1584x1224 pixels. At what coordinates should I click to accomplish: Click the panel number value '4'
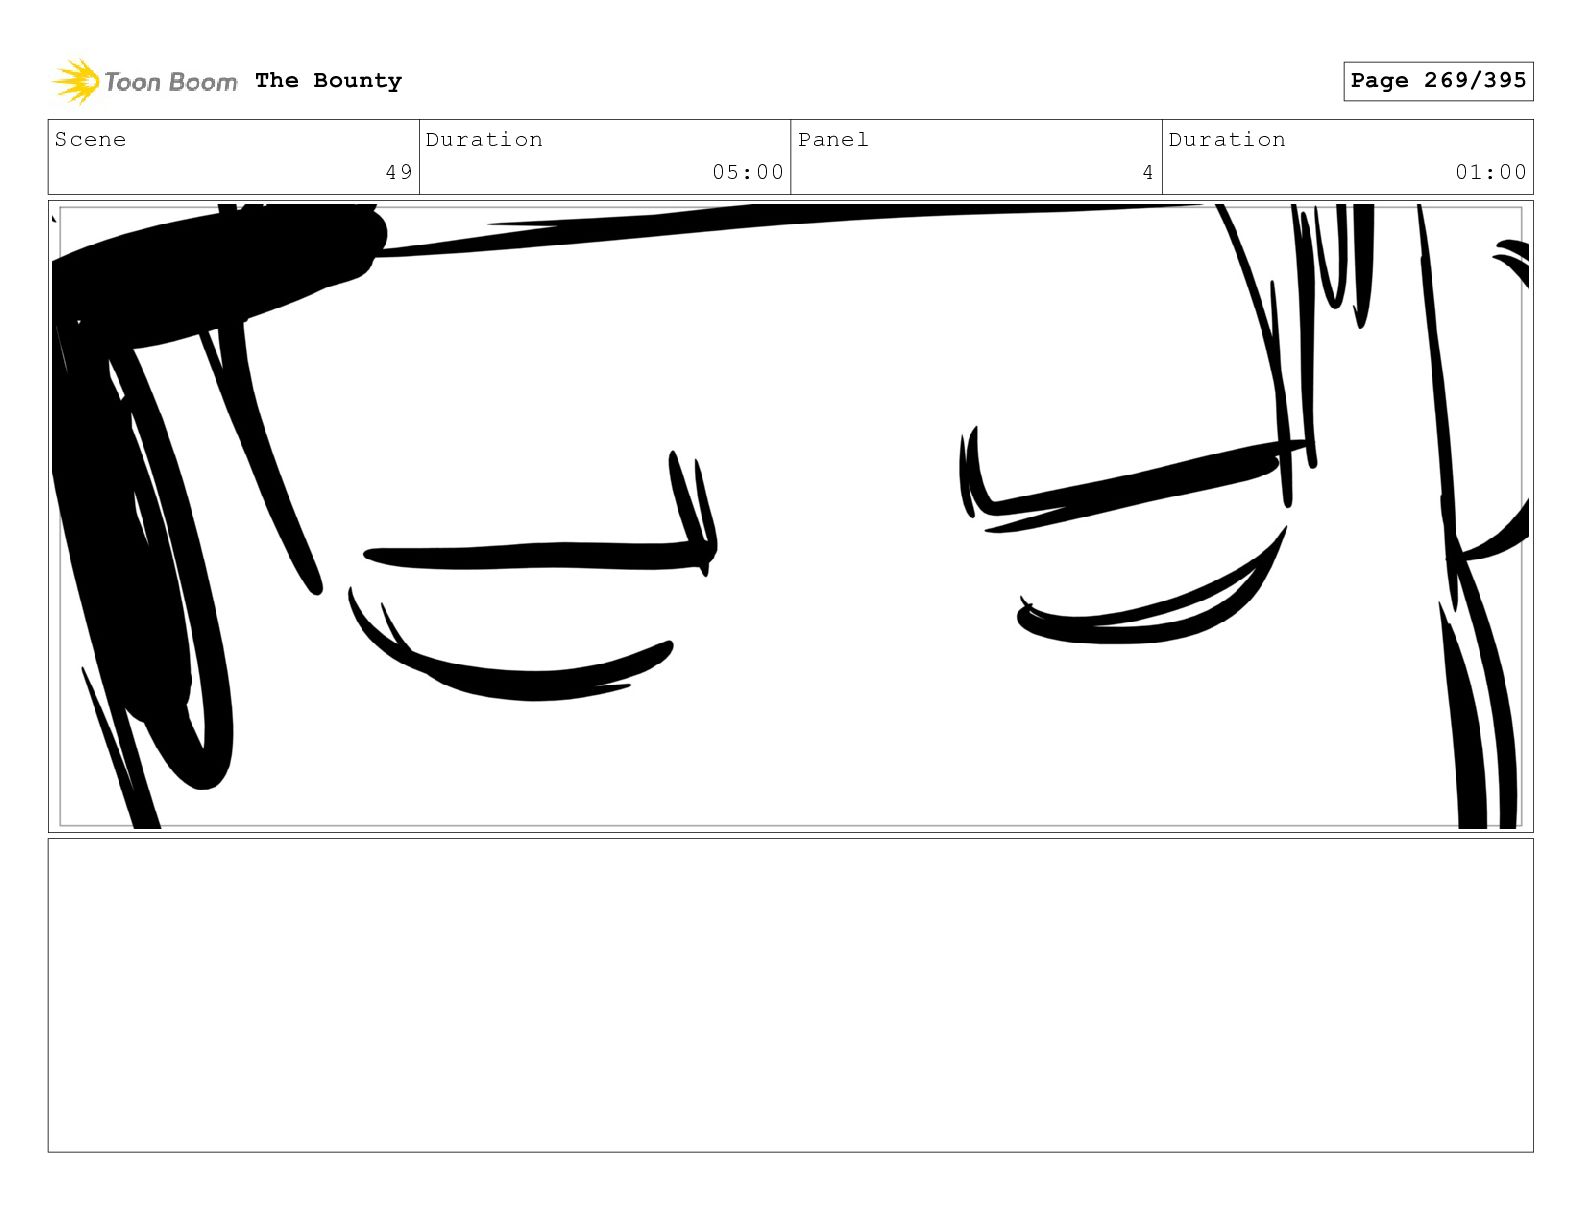[1148, 172]
